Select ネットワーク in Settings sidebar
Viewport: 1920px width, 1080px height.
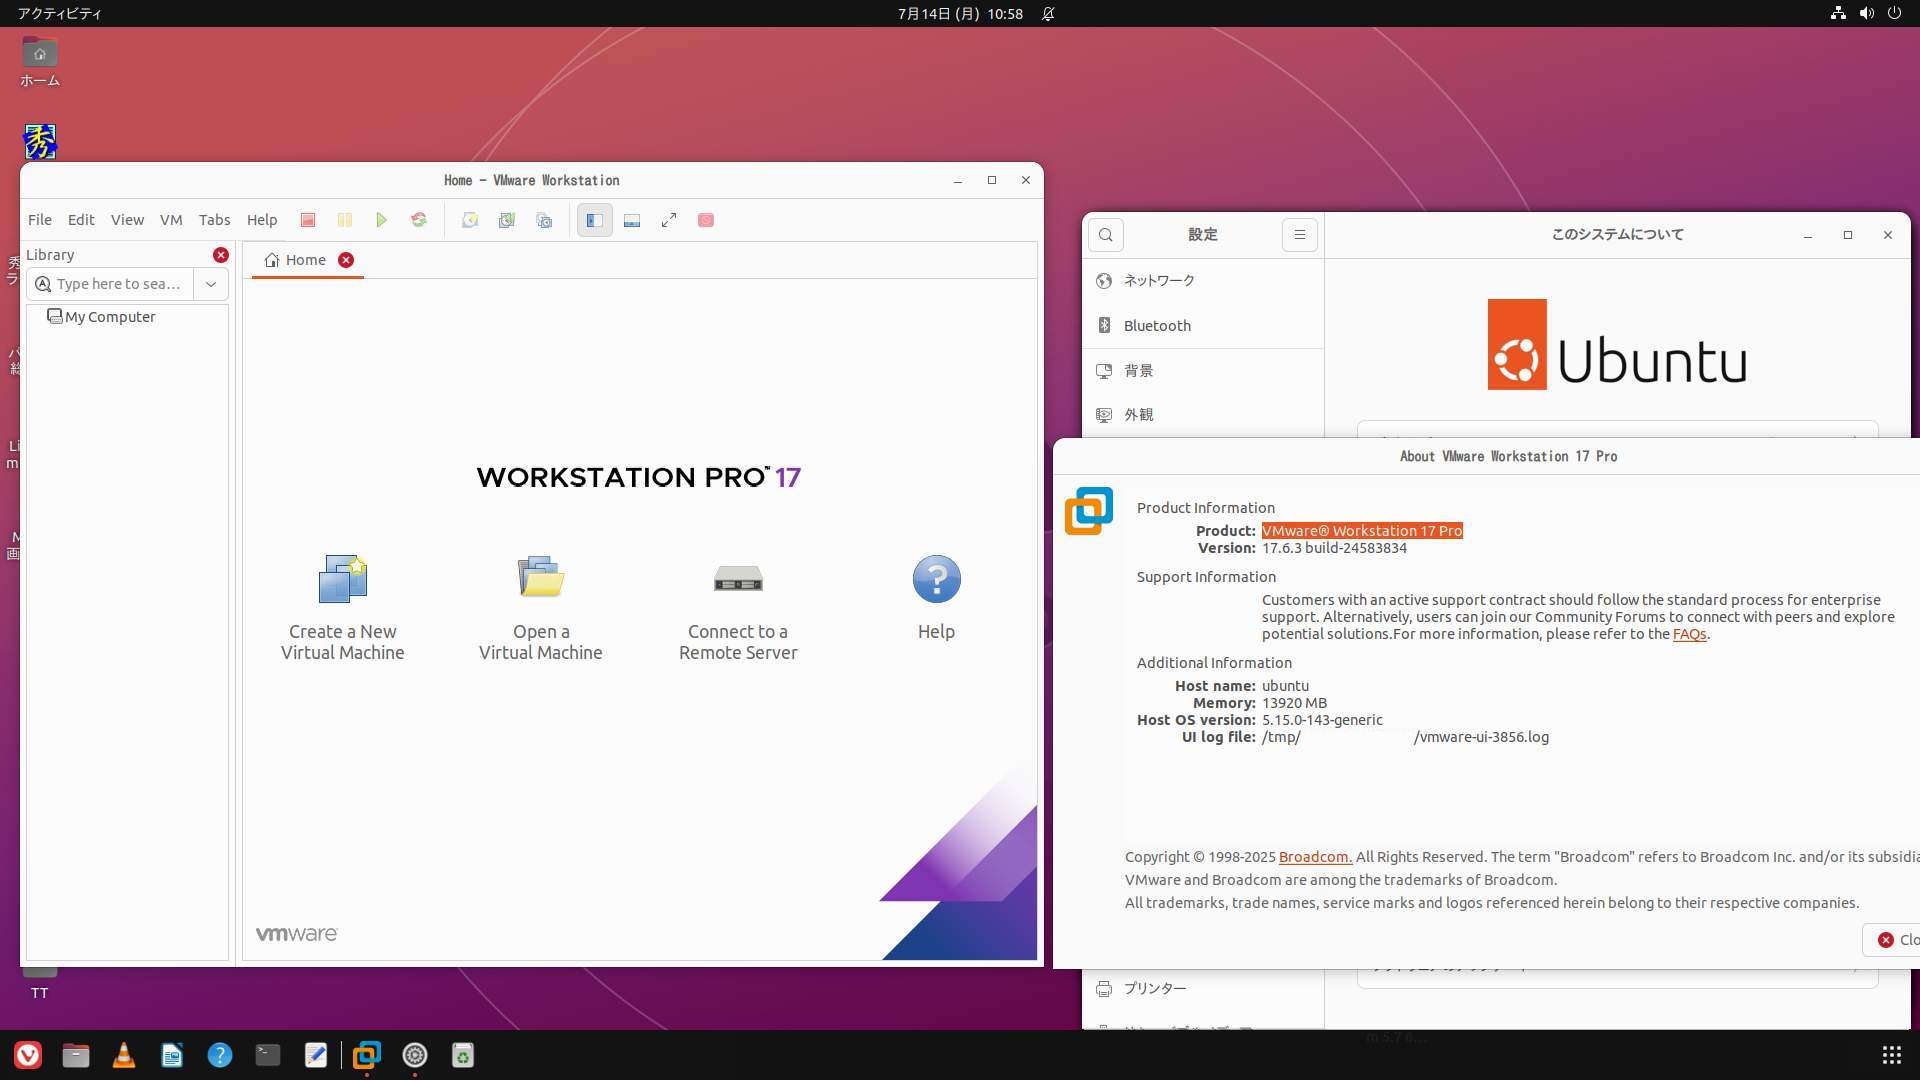pos(1203,281)
